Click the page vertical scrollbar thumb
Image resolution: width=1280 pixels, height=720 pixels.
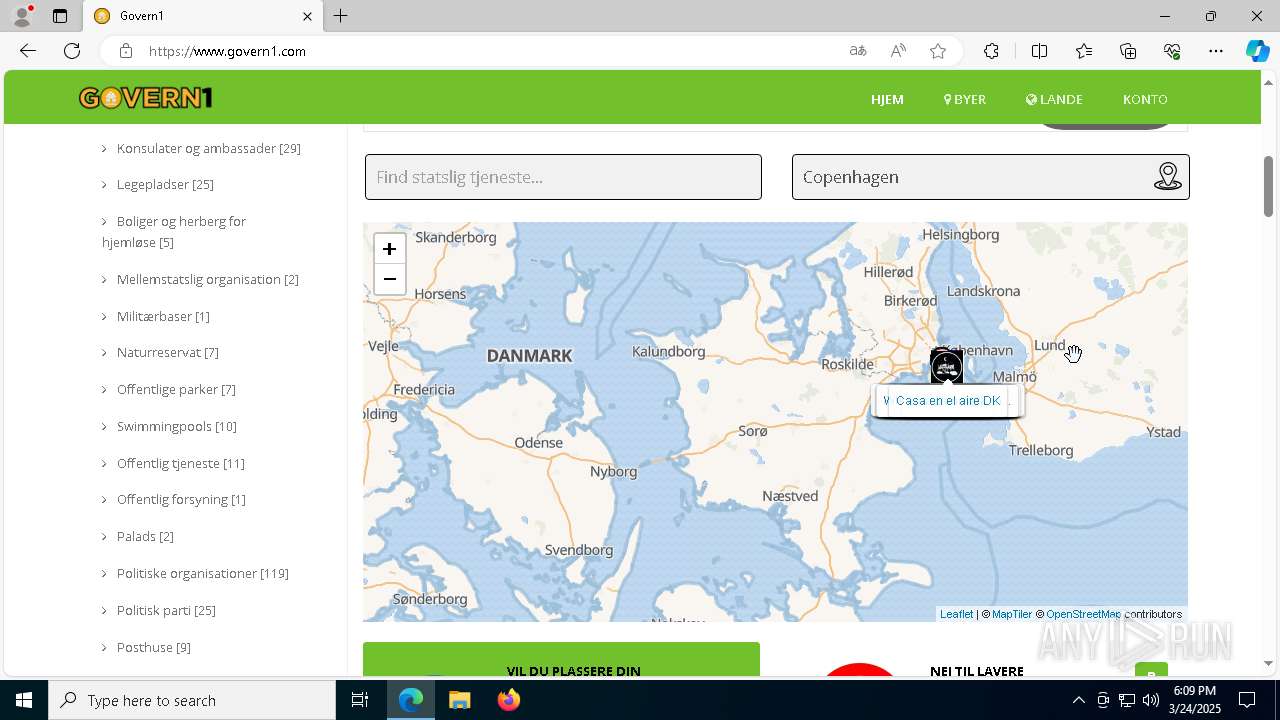click(1268, 186)
